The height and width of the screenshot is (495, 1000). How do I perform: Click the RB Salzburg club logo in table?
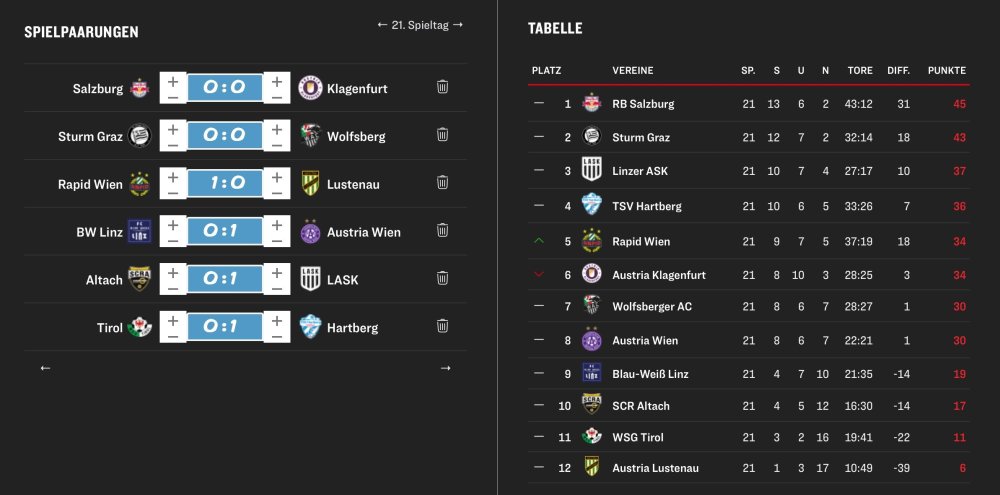592,103
